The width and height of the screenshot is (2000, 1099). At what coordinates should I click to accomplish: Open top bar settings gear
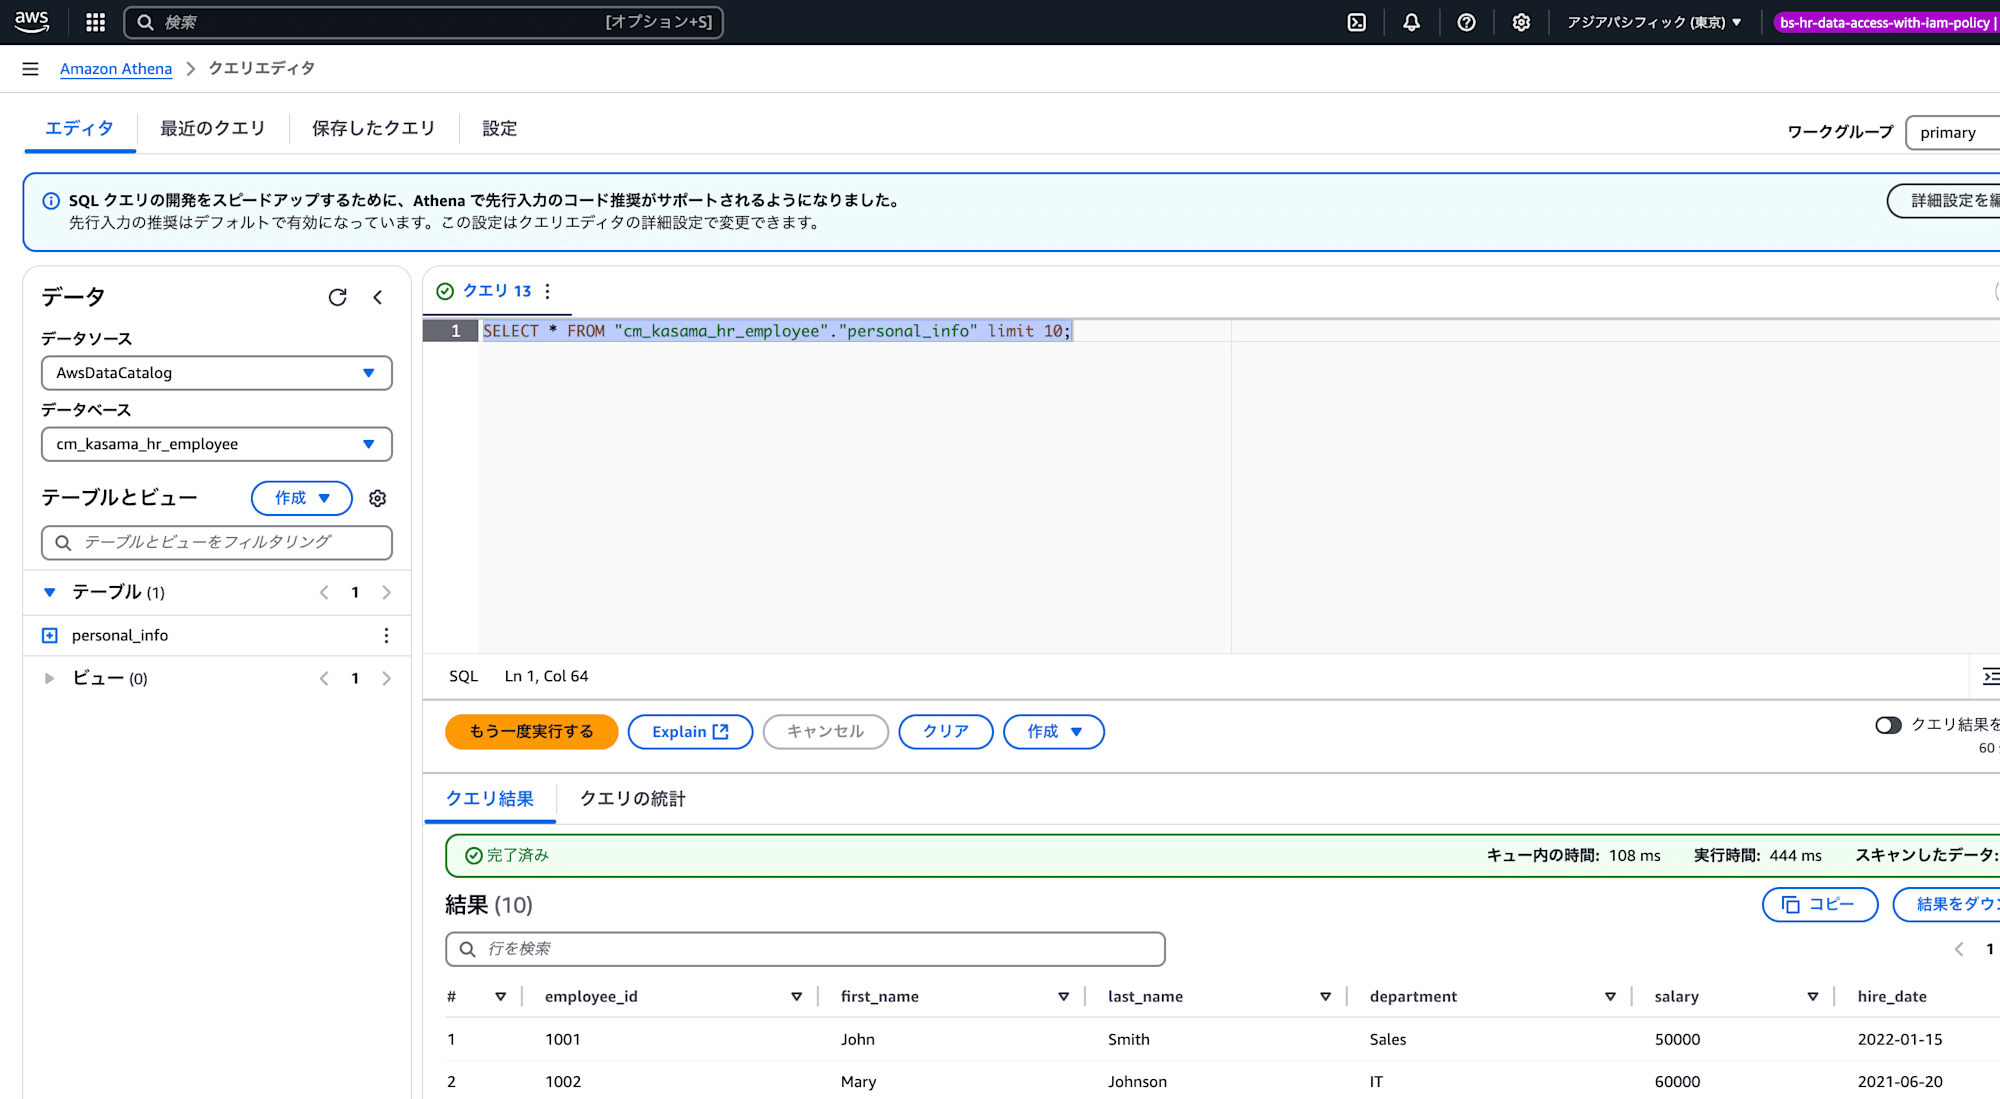pos(1521,22)
